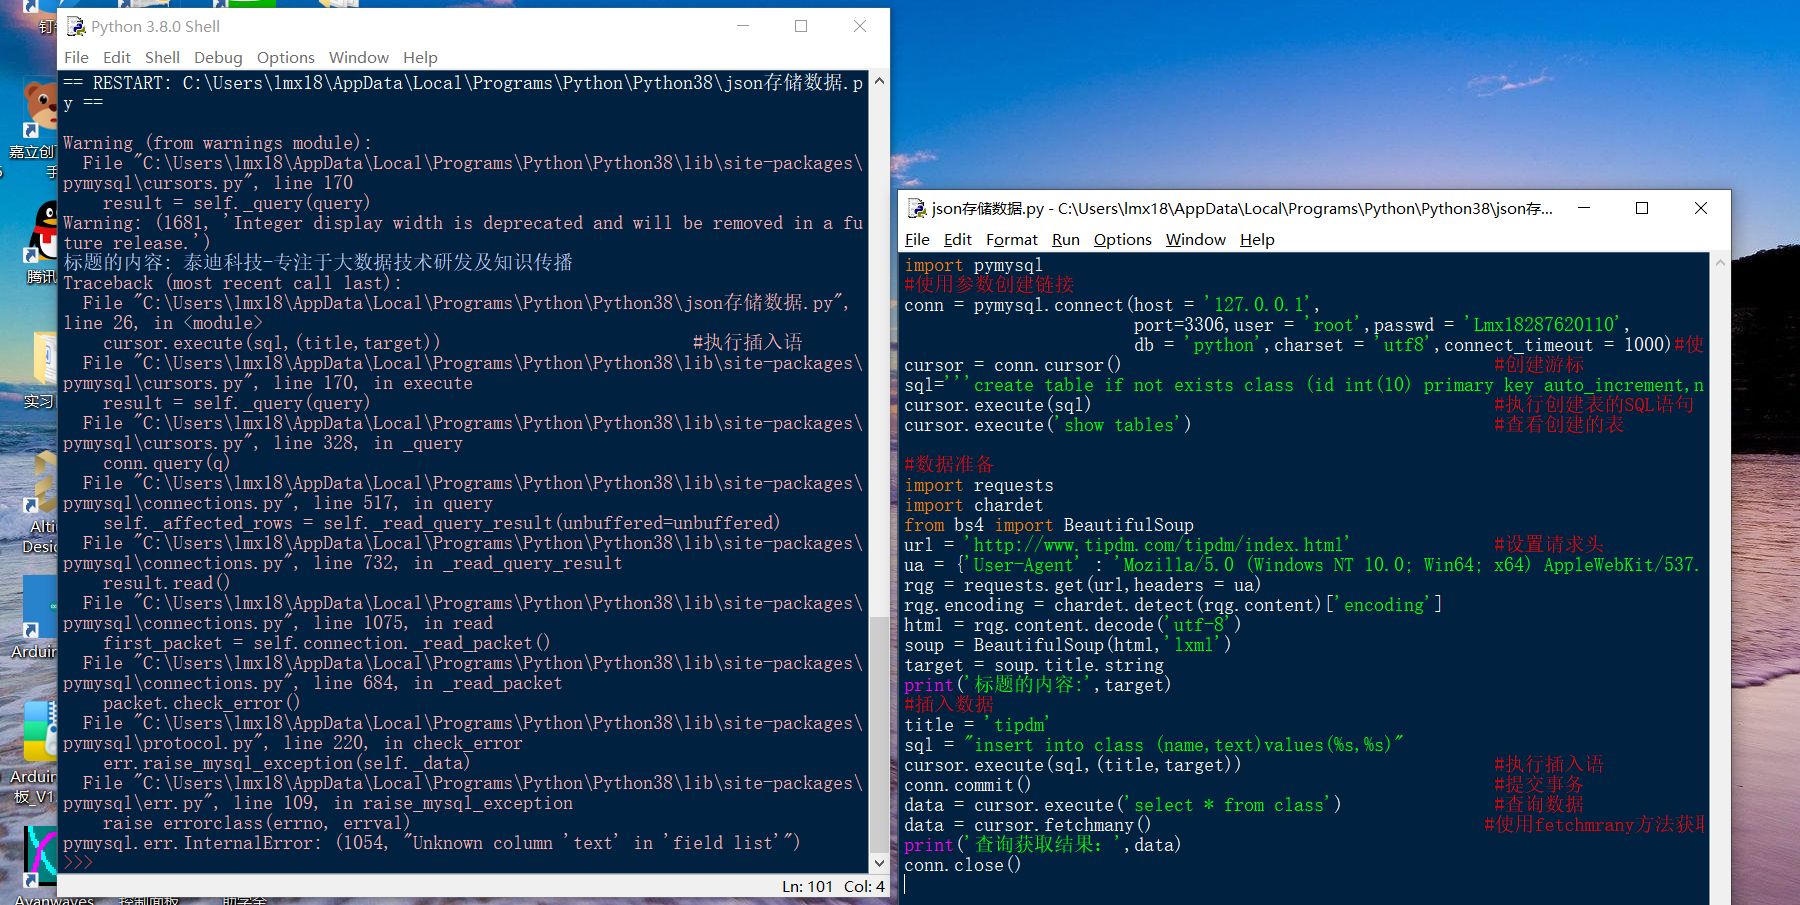Open Edit menu in Python Shell window

coord(117,58)
